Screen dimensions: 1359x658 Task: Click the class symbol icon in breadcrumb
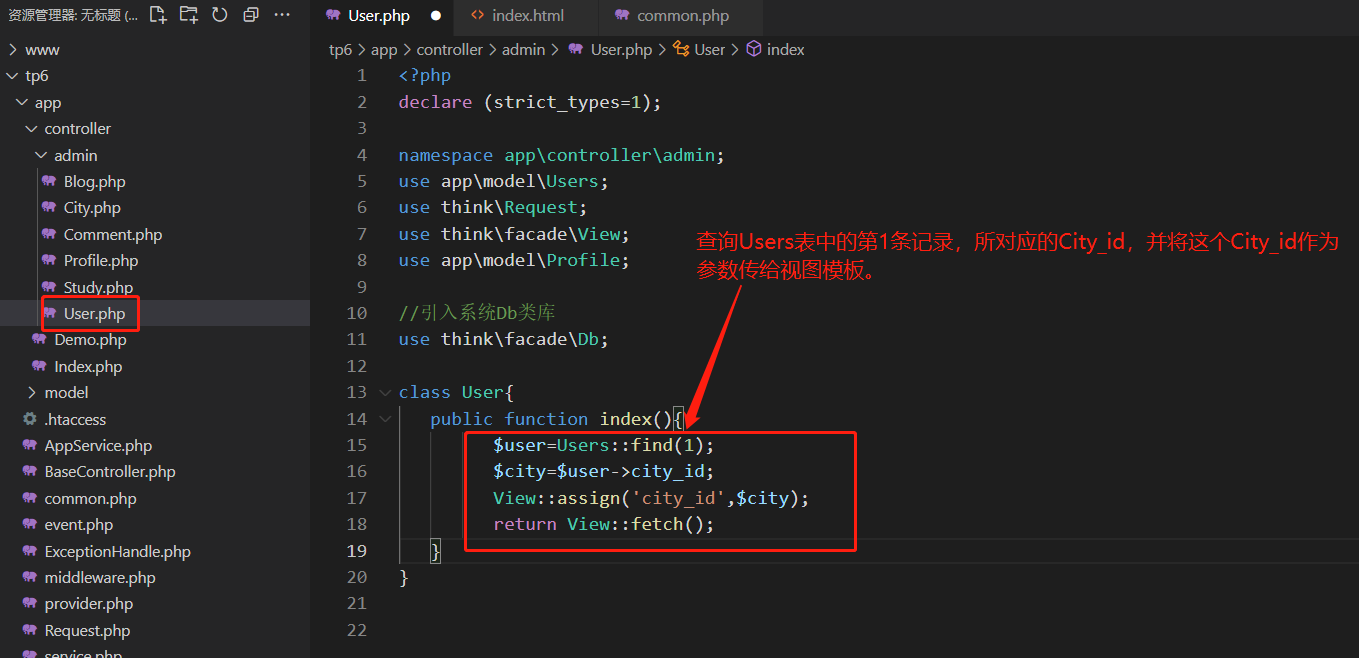(681, 49)
